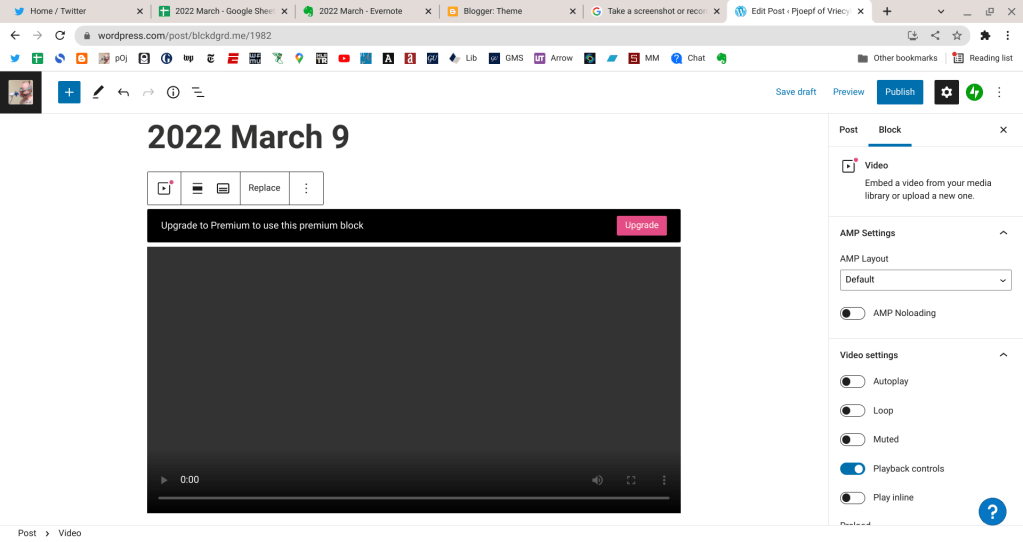Open the AMP Layout dropdown
This screenshot has height=542, width=1023.
[x=925, y=280]
